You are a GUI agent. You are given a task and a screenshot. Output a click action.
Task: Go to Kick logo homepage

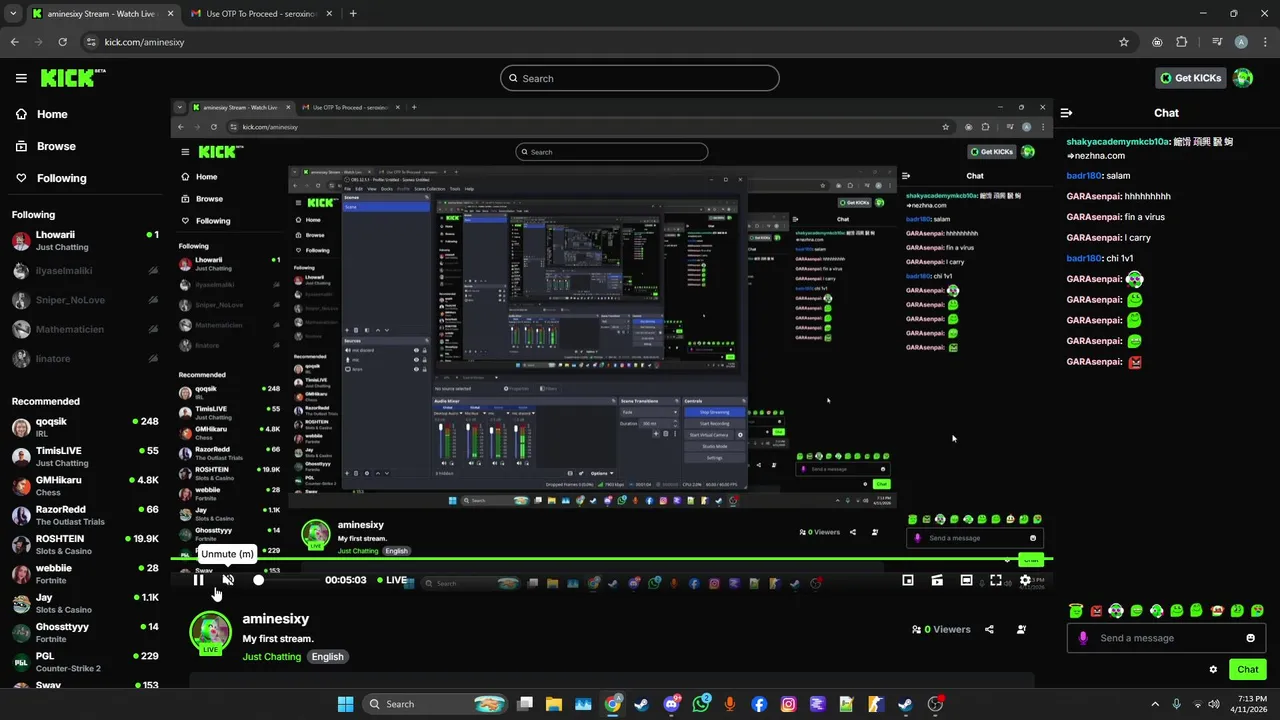(73, 78)
